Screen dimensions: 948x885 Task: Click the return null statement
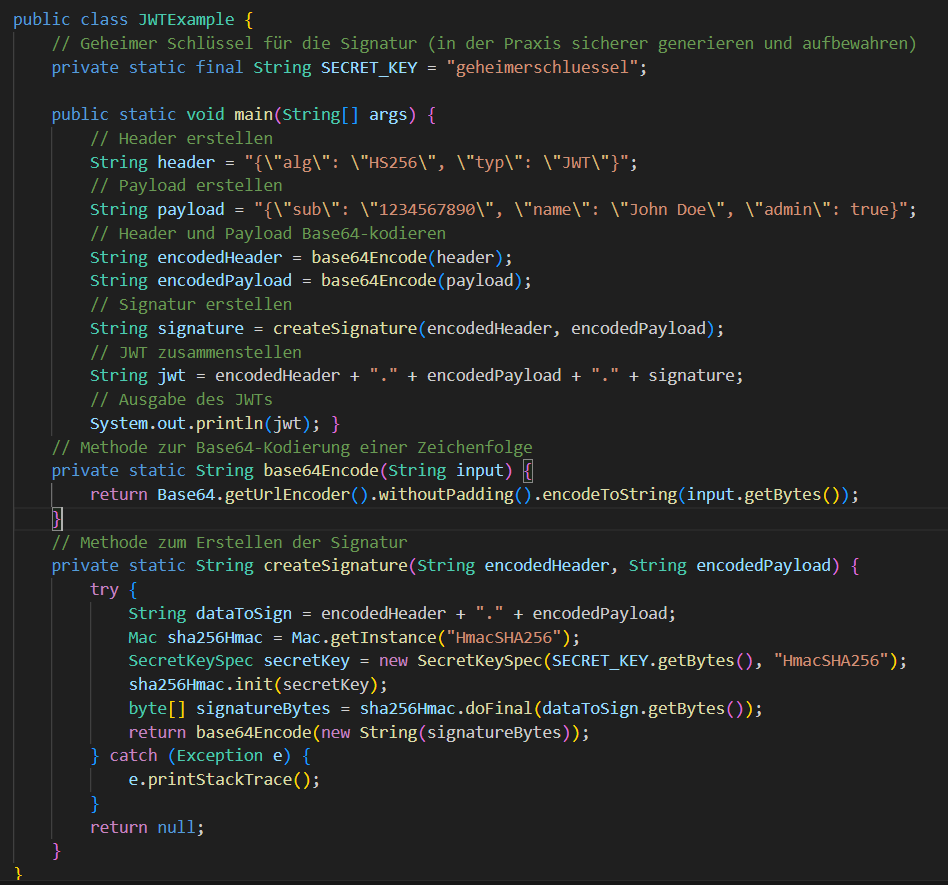[x=147, y=827]
